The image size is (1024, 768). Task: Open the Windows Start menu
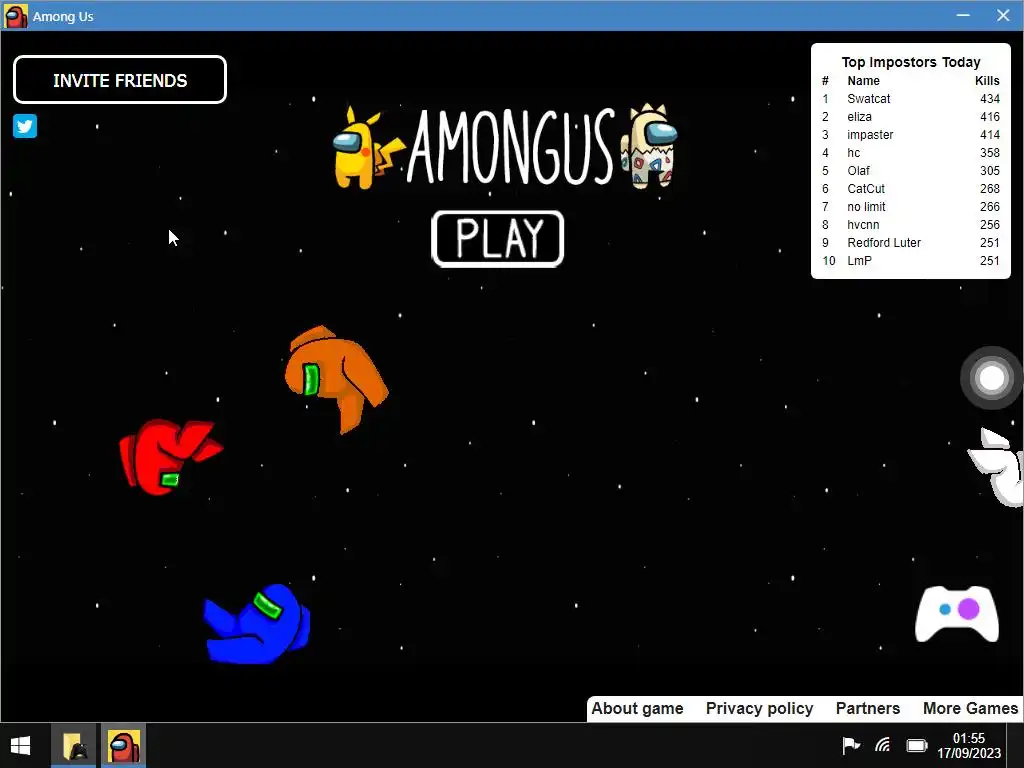click(x=20, y=746)
